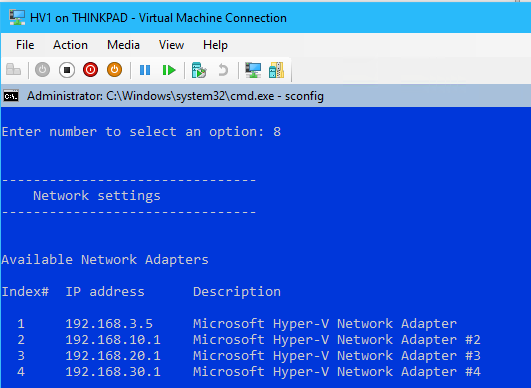Open the File menu
Image resolution: width=531 pixels, height=388 pixels.
(x=25, y=45)
